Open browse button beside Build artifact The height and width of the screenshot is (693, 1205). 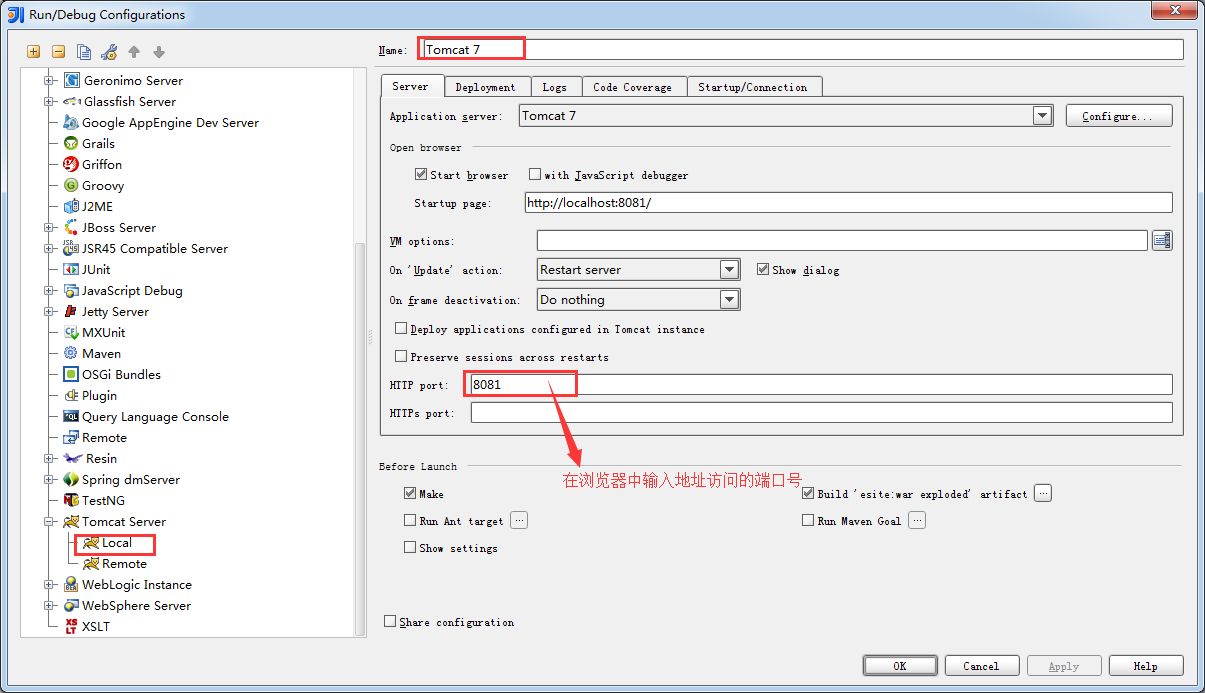[x=1043, y=493]
